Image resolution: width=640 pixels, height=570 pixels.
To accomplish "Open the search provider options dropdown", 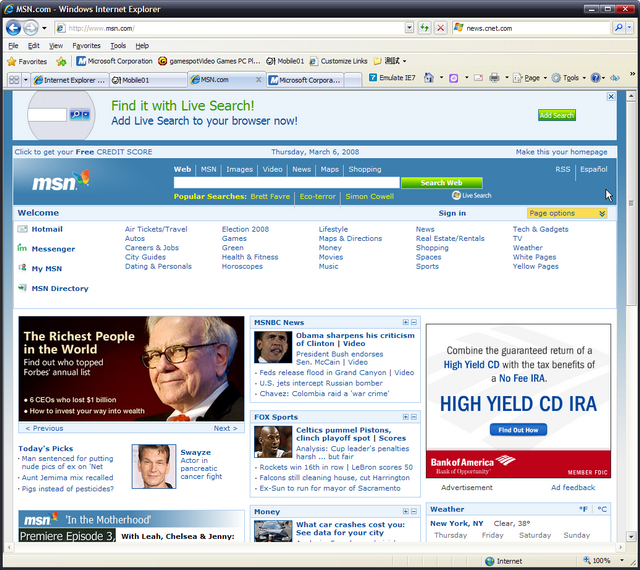I will click(x=629, y=28).
